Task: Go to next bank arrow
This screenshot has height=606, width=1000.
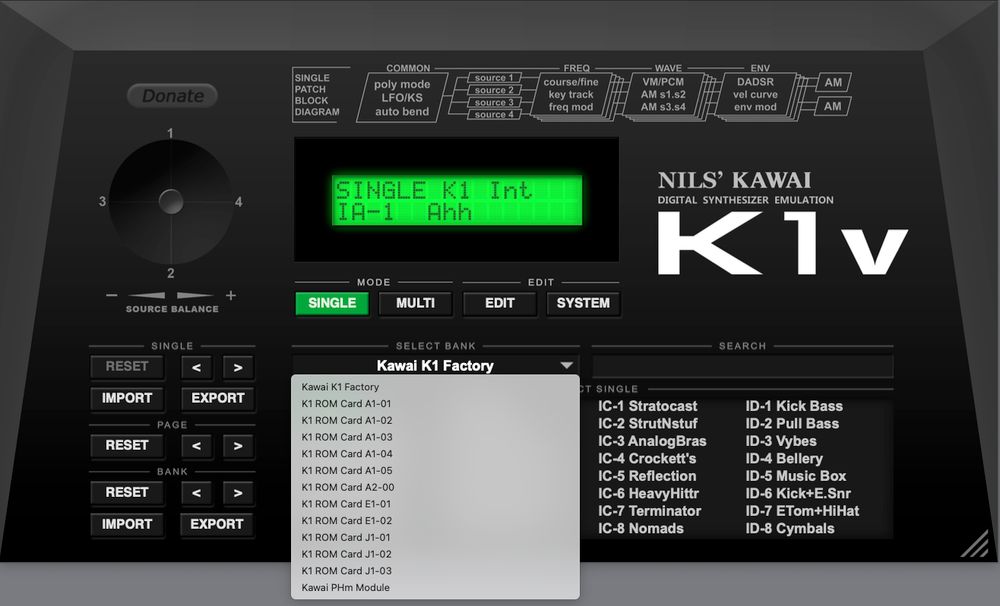Action: (x=238, y=493)
